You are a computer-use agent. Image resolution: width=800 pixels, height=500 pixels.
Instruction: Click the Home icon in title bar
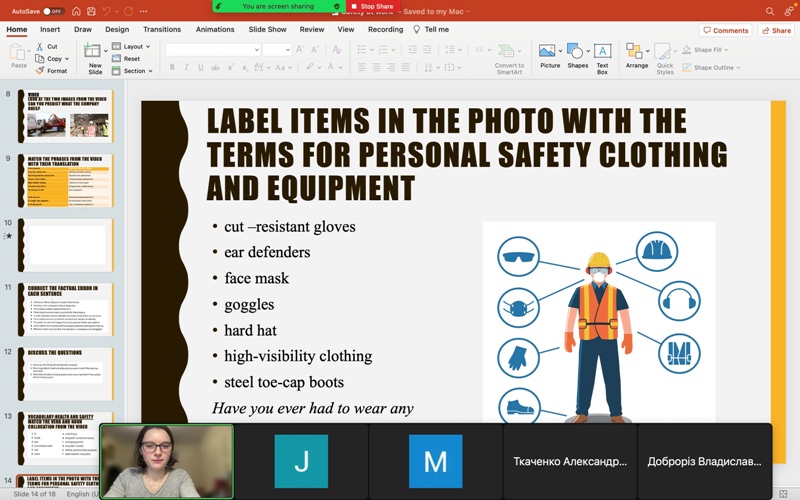coord(78,11)
